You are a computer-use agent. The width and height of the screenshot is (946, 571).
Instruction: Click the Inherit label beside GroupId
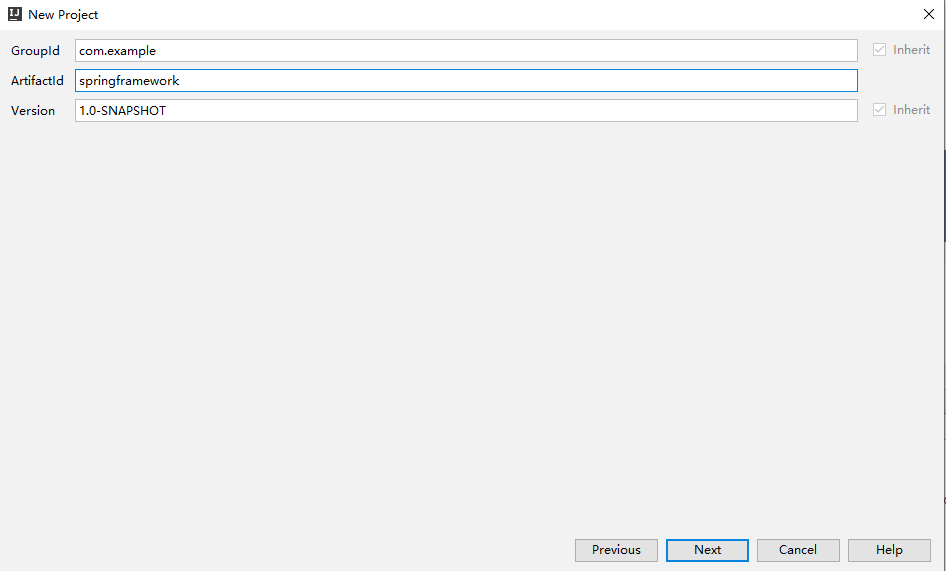tap(911, 50)
